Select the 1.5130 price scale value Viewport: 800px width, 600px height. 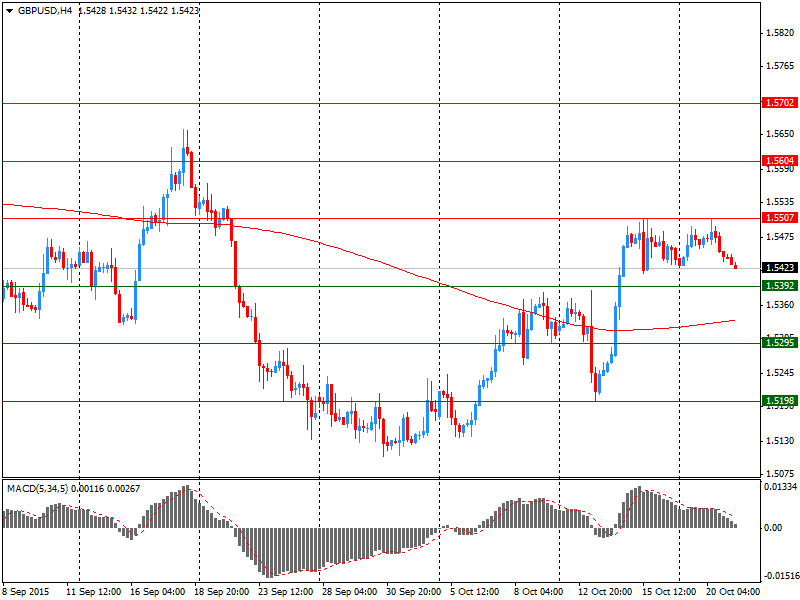(x=781, y=440)
